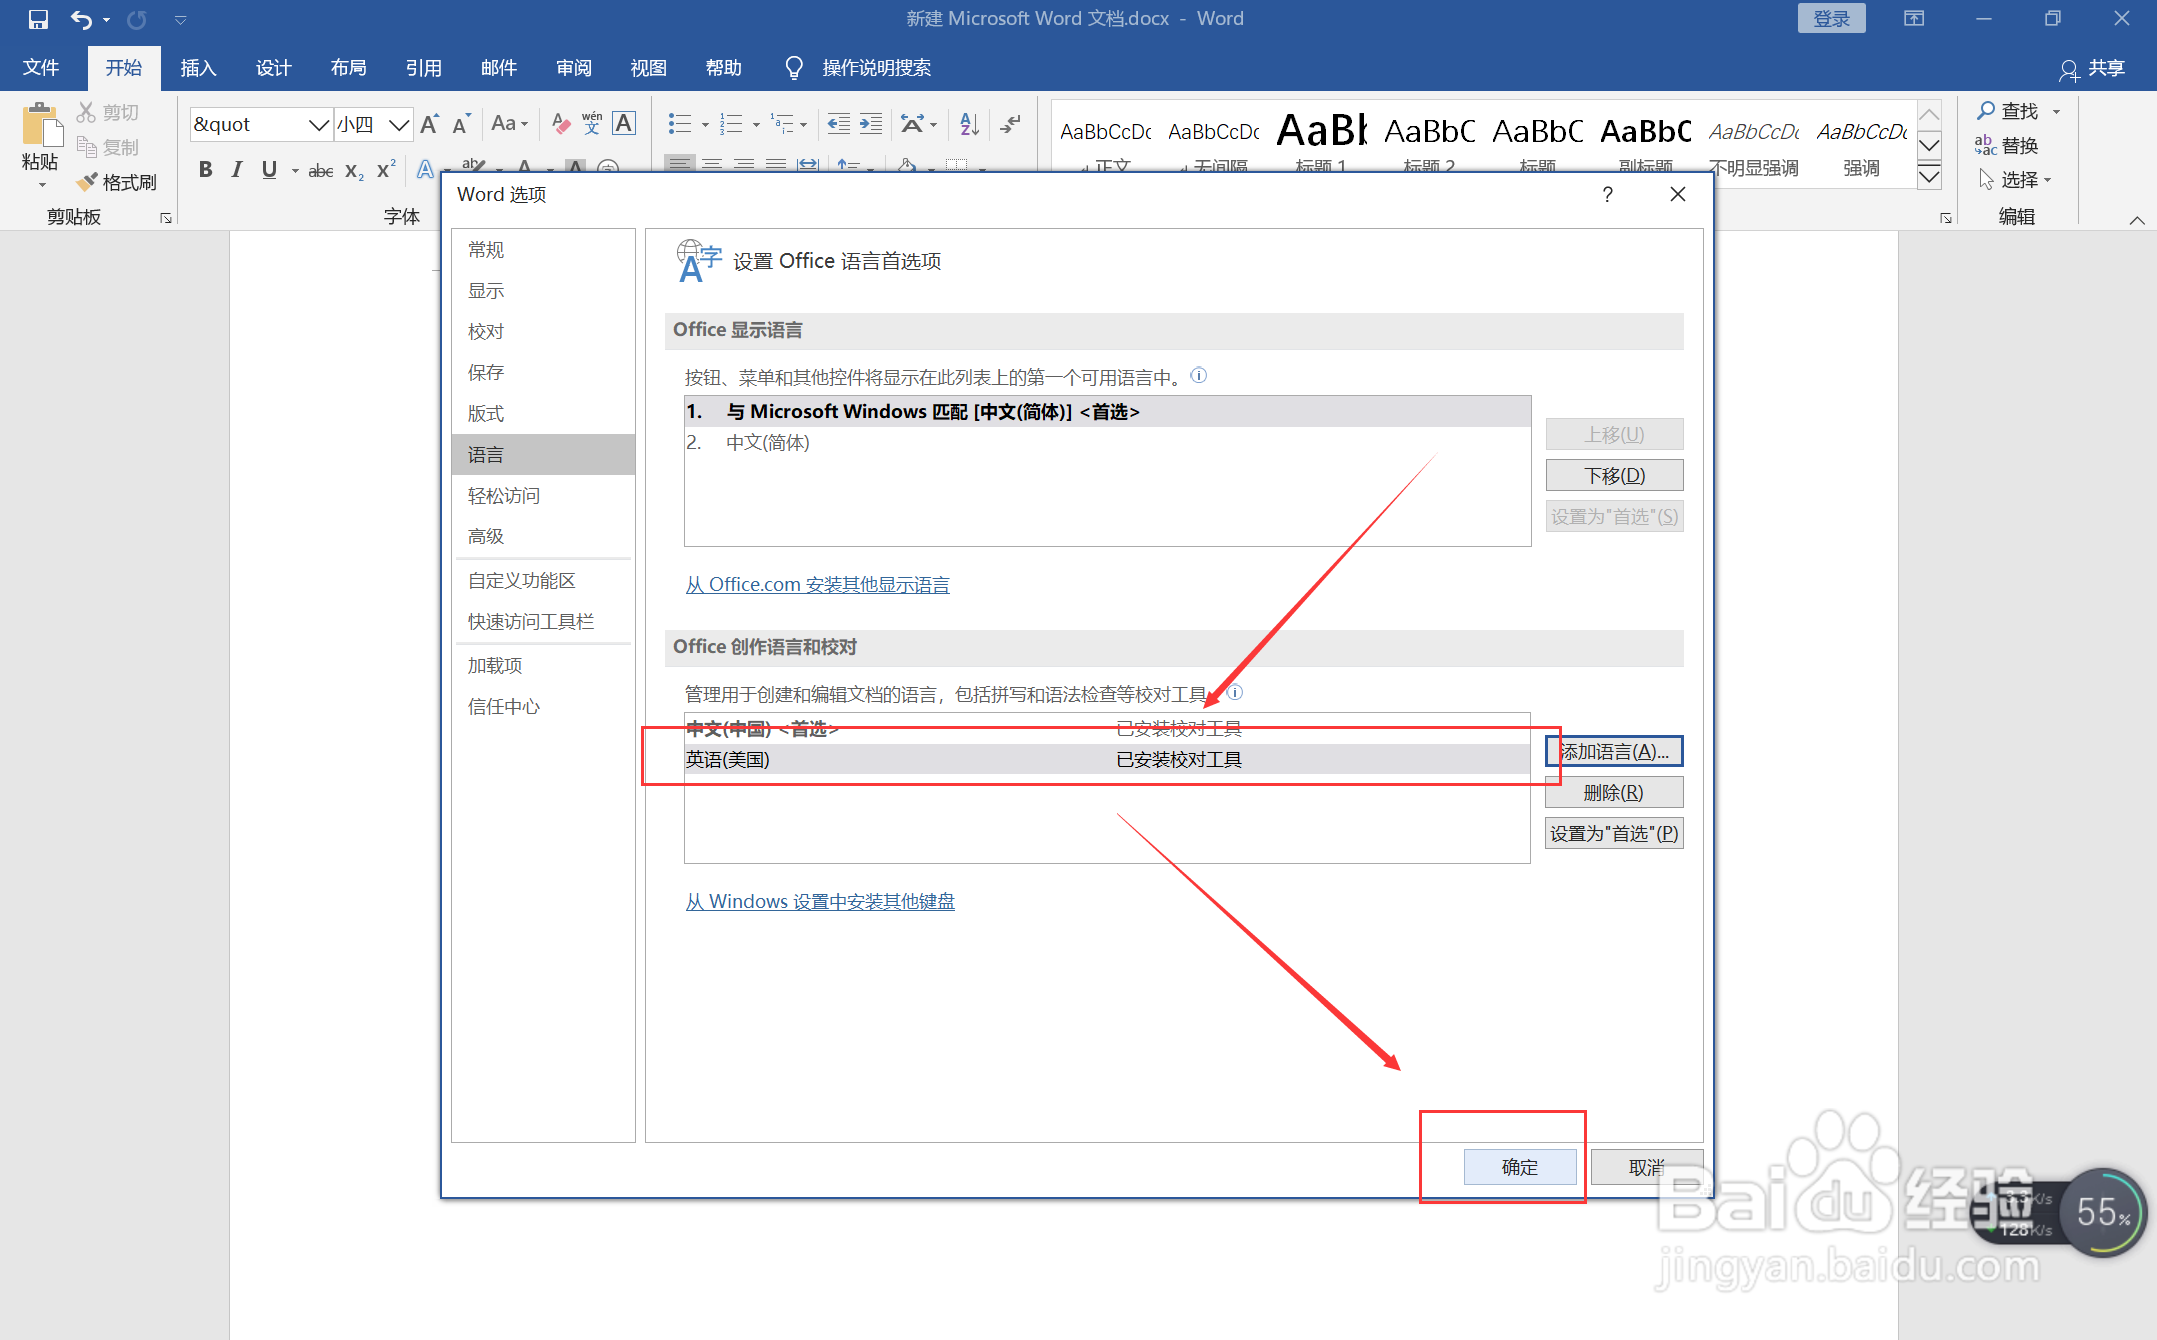Toggle strikethrough (abc) formatting
This screenshot has height=1340, width=2157.
point(320,171)
